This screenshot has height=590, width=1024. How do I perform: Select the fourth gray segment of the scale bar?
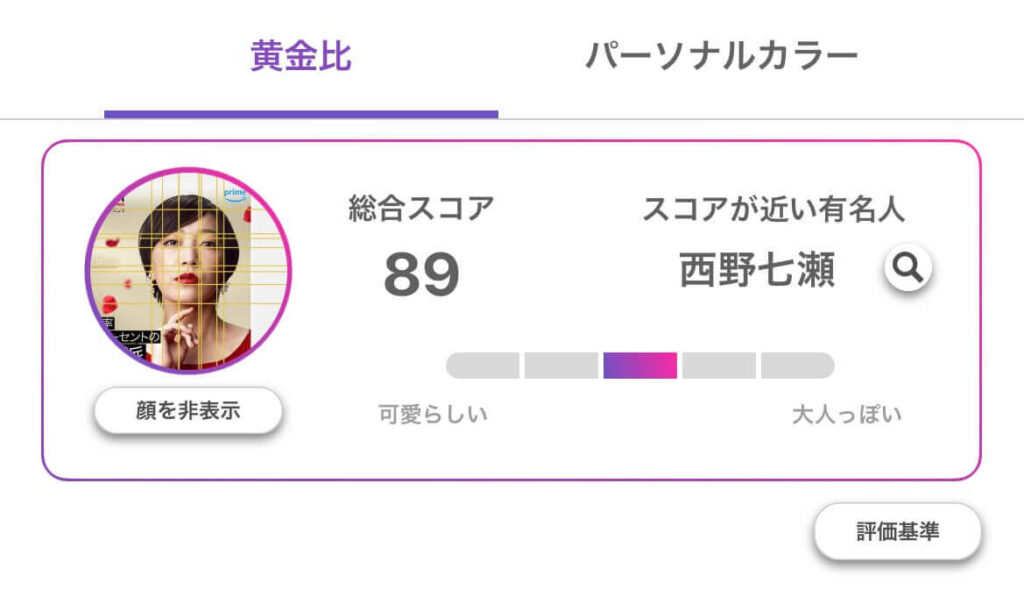coord(718,366)
